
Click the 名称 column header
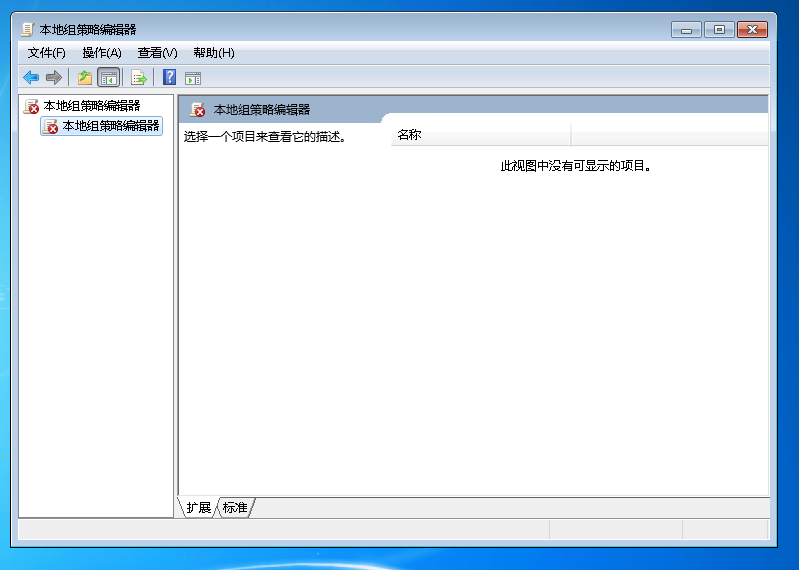[481, 134]
